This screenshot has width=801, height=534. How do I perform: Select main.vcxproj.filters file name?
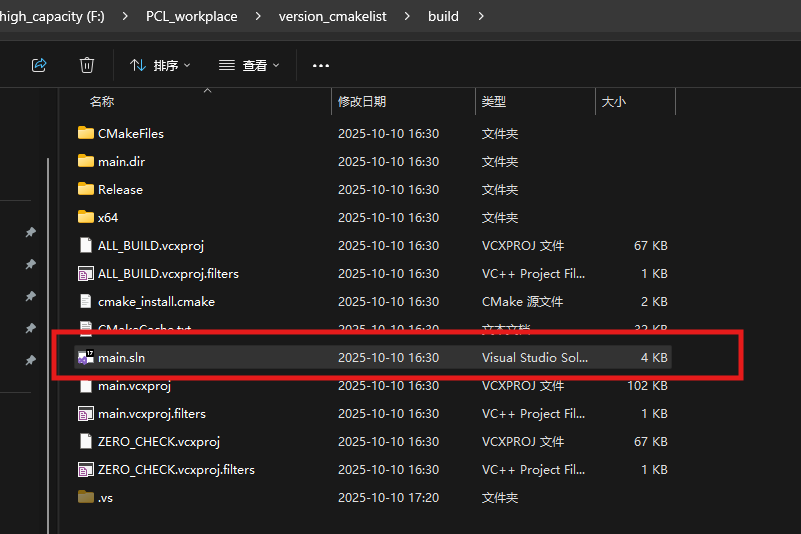click(152, 413)
